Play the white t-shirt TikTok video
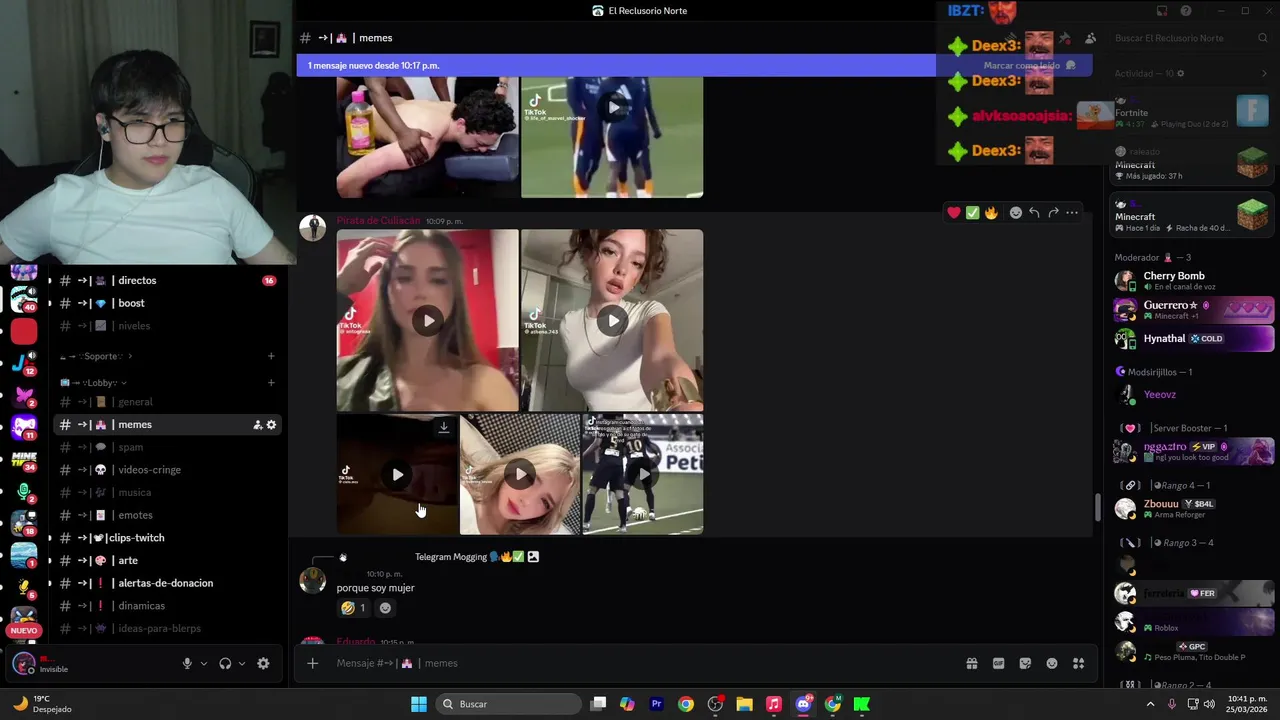1280x720 pixels. coord(612,321)
